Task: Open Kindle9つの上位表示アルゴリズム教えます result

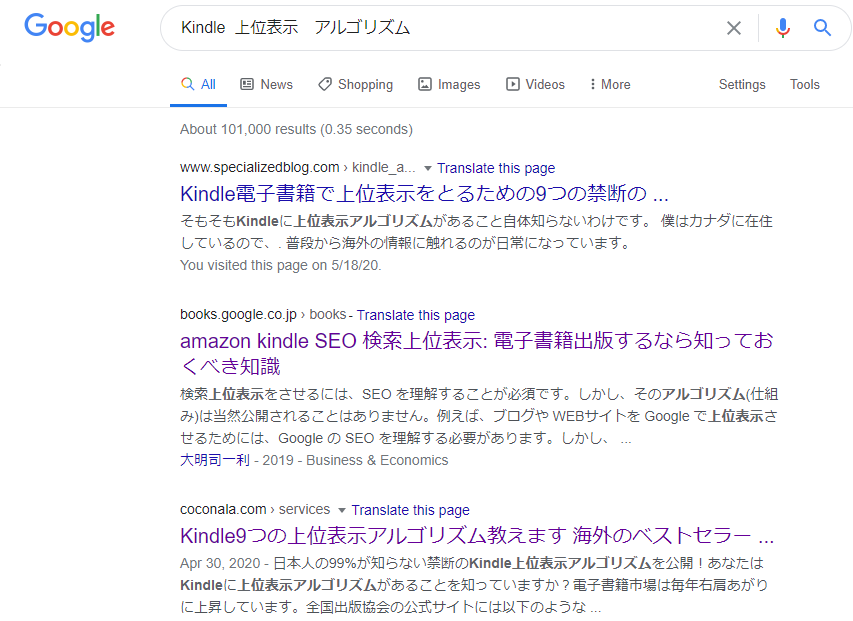Action: [477, 536]
